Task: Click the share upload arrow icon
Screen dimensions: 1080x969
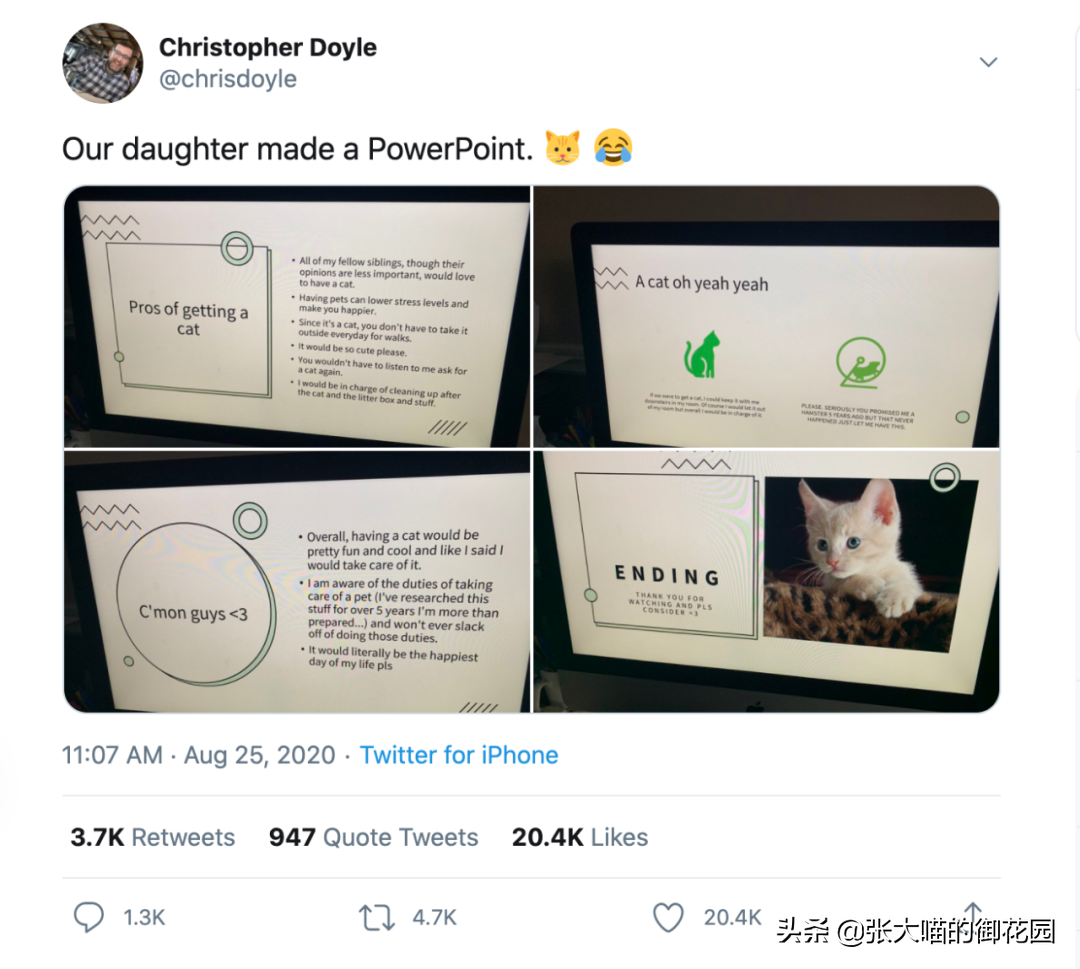Action: pyautogui.click(x=973, y=913)
